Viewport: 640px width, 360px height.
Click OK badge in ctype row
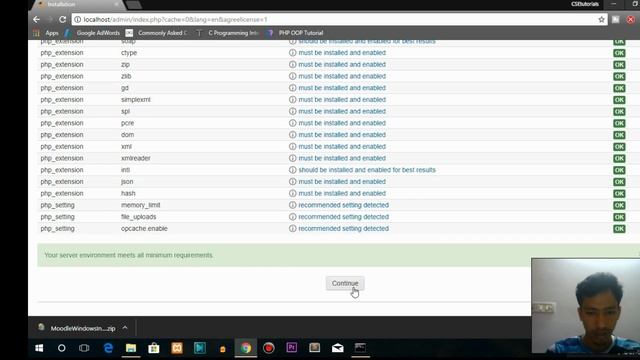pyautogui.click(x=619, y=53)
